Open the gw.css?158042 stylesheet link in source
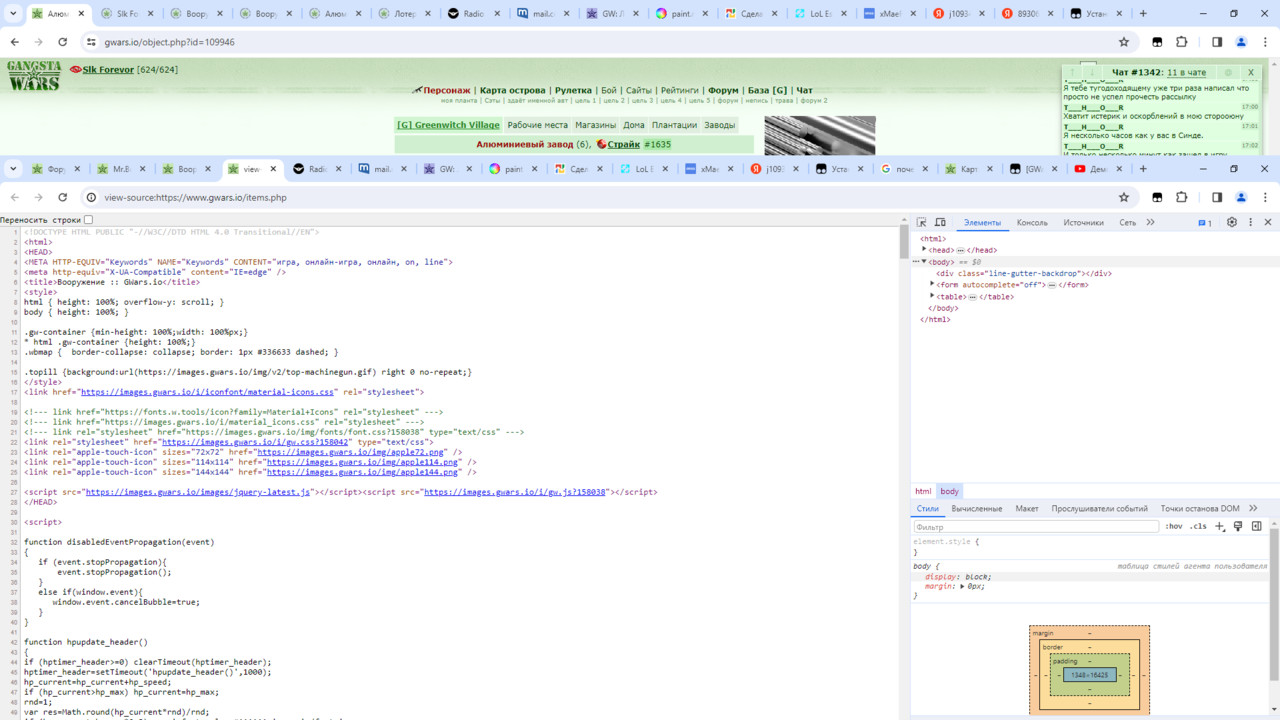 pos(255,441)
